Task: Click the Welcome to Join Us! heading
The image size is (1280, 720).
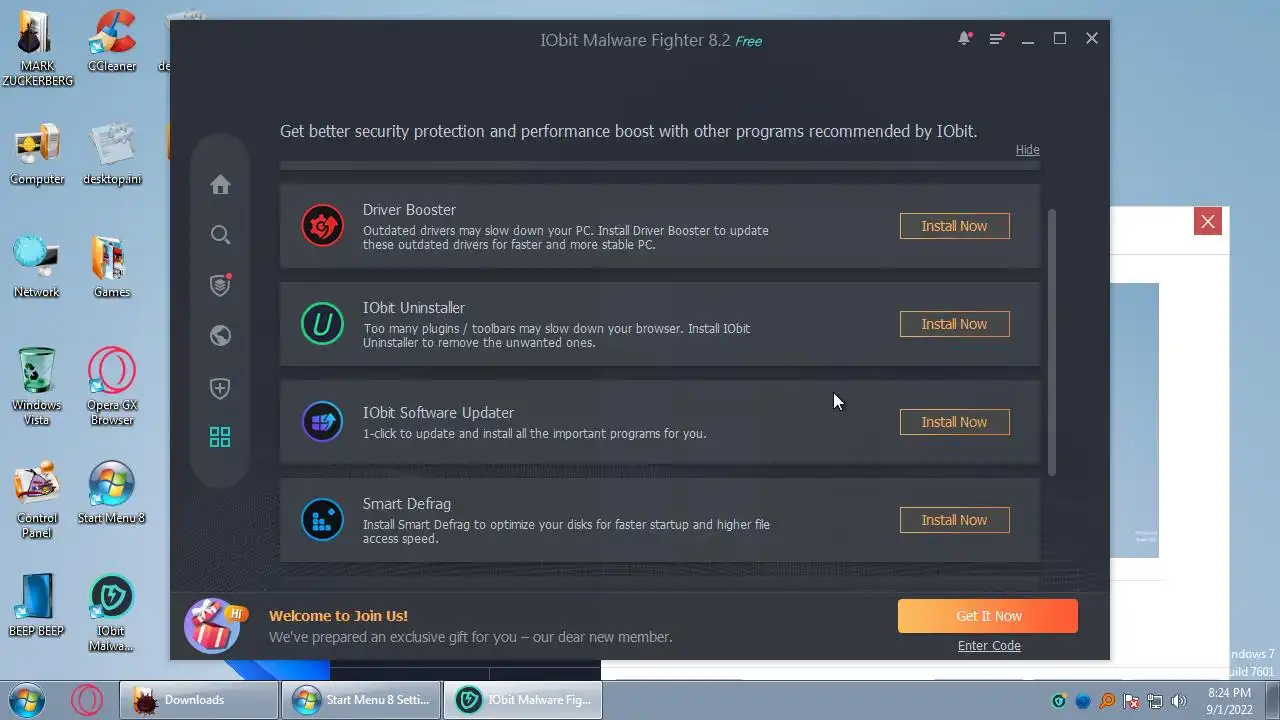Action: coord(338,616)
